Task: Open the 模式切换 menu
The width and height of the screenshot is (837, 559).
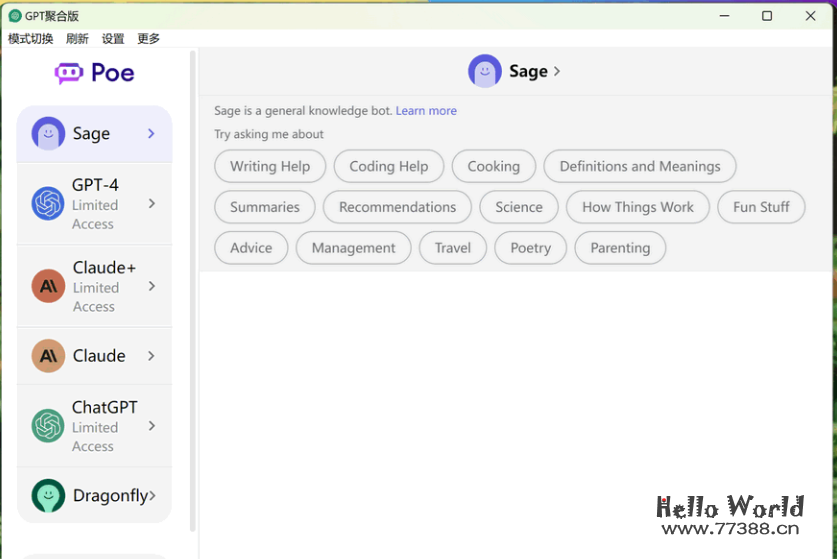Action: 31,39
